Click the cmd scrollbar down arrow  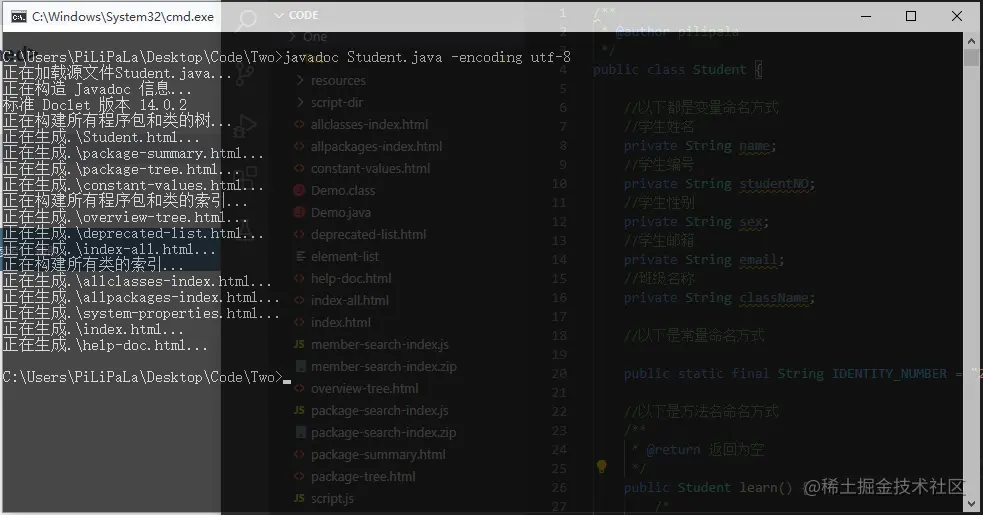[x=971, y=504]
